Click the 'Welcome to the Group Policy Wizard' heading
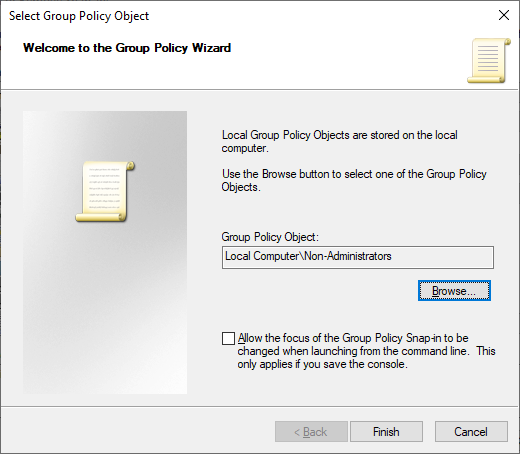This screenshot has width=520, height=454. pos(127,48)
